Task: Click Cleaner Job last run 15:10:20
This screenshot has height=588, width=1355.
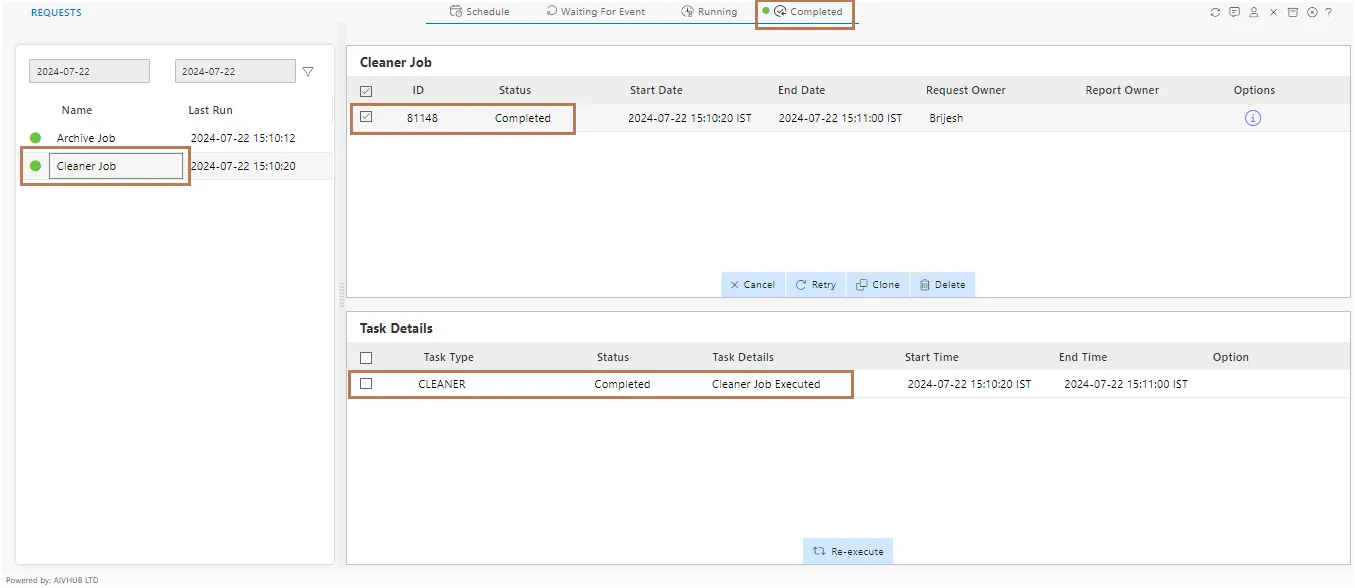Action: point(243,166)
